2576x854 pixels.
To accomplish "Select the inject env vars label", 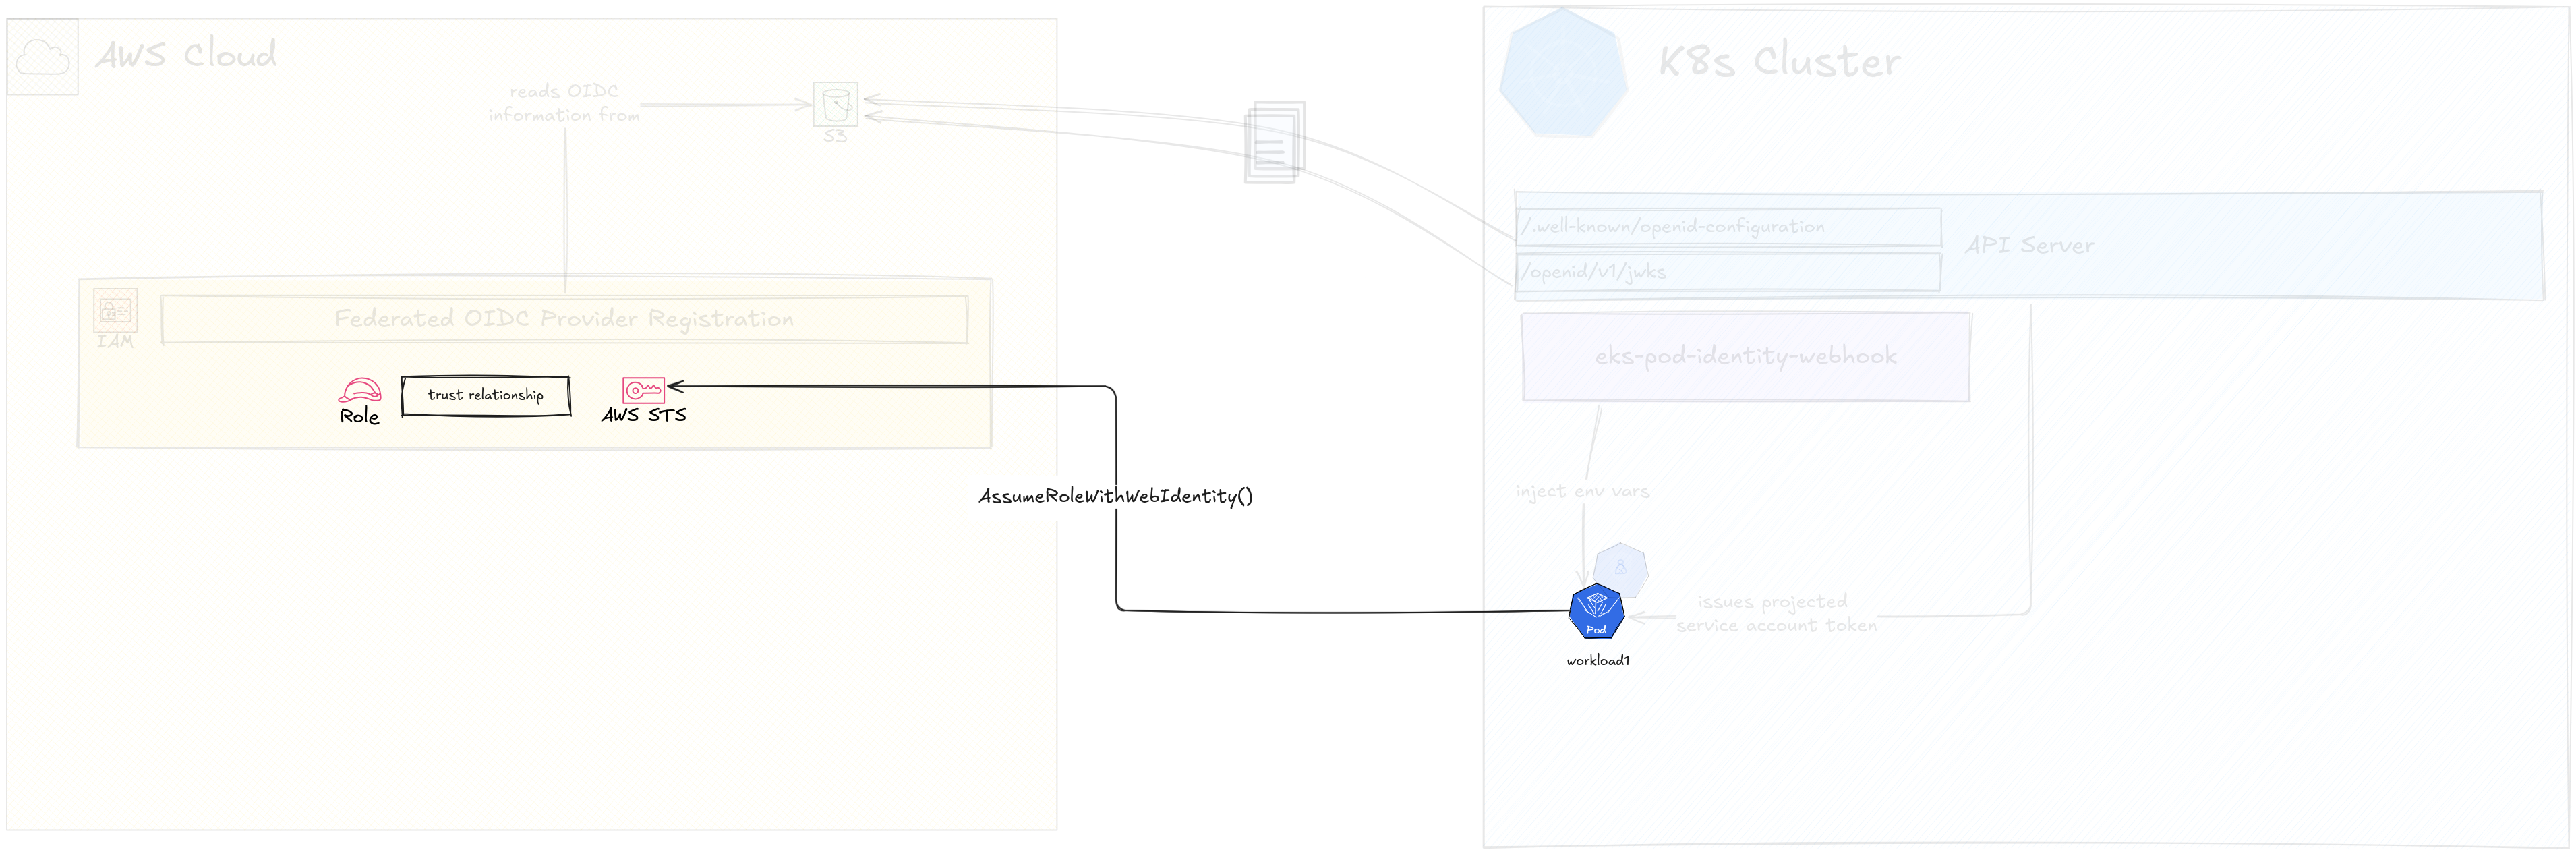I will click(1582, 491).
